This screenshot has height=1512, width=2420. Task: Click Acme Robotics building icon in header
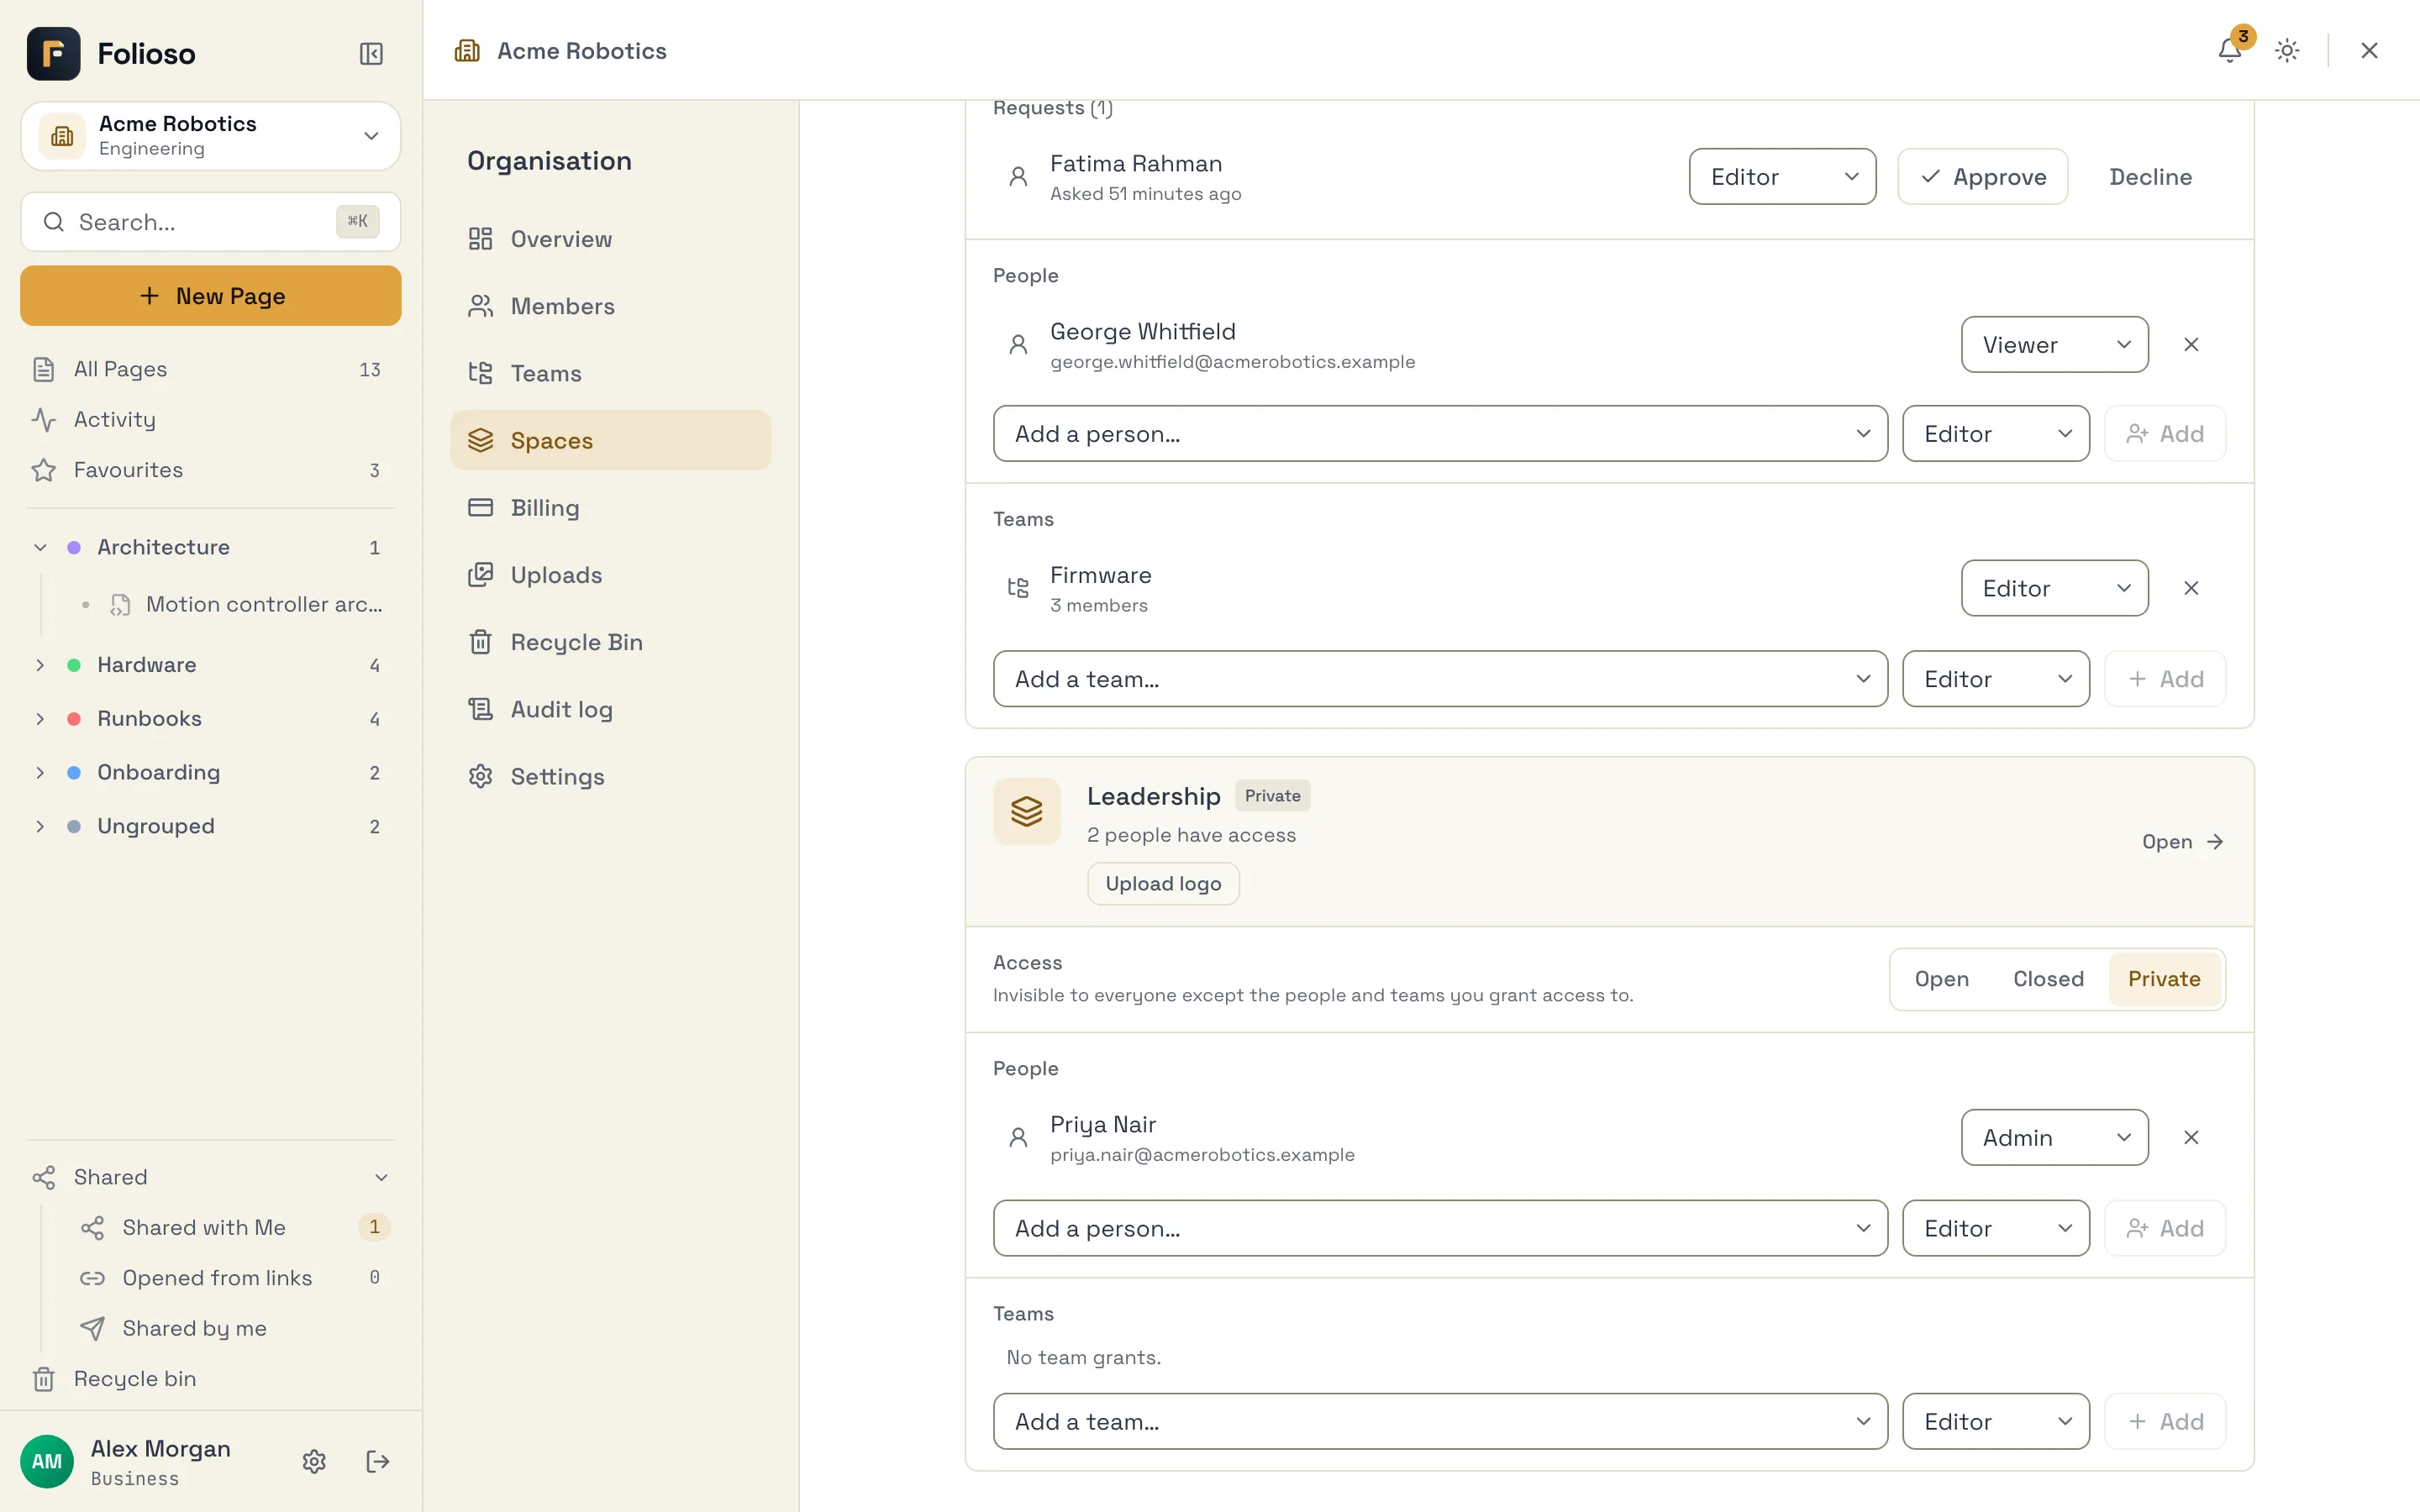click(467, 50)
